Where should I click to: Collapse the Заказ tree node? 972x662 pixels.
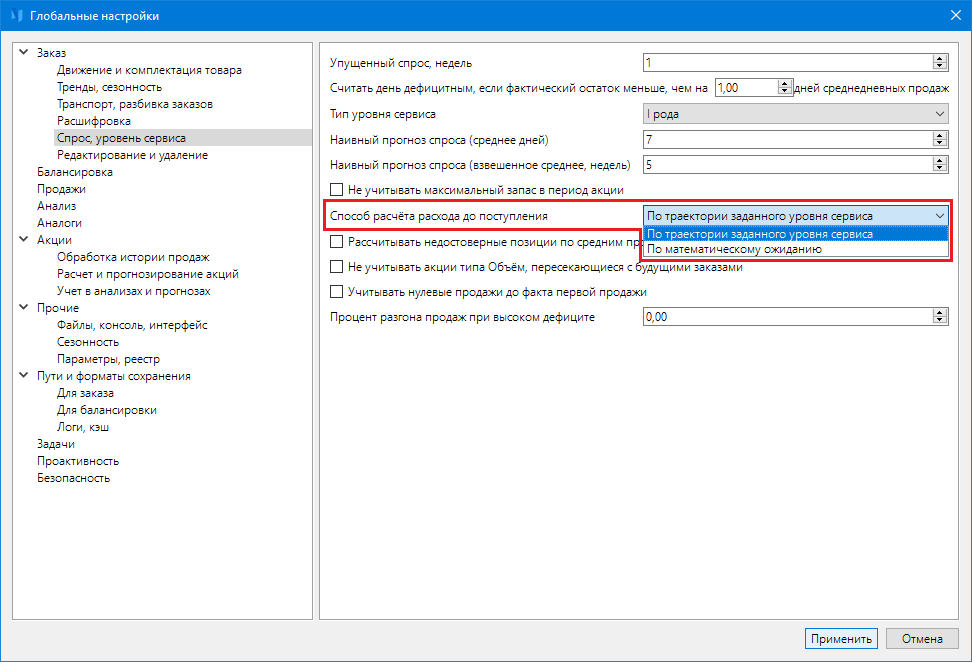pyautogui.click(x=24, y=53)
